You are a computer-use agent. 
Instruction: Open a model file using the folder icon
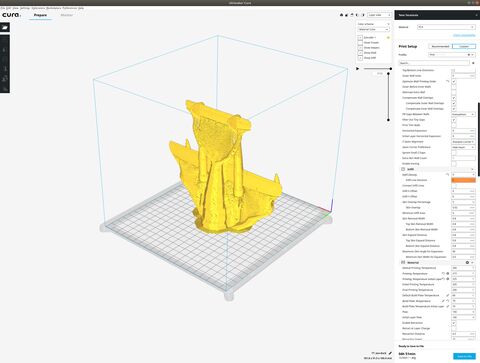coord(5,27)
